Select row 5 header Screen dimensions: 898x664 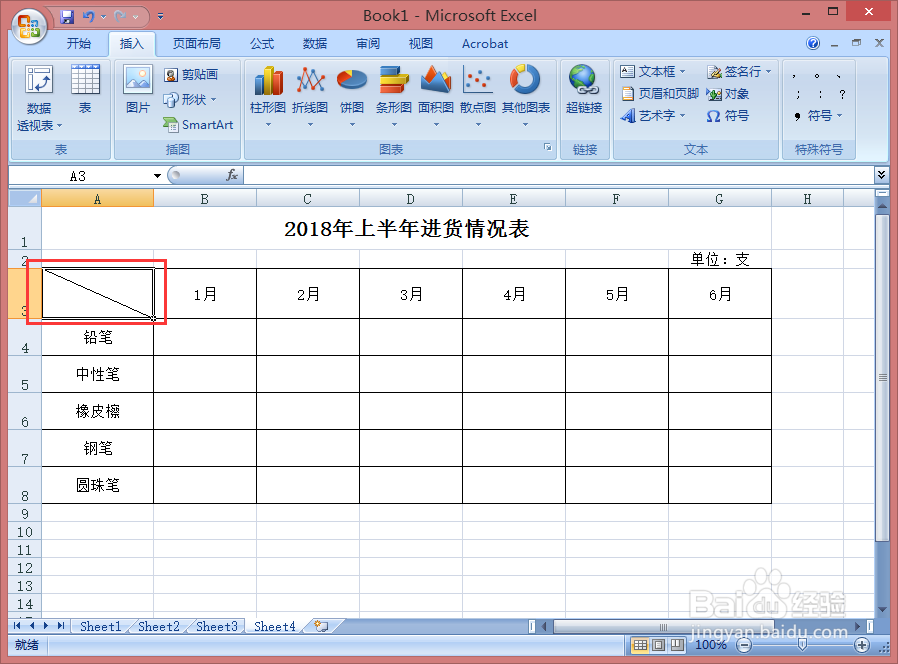pos(25,374)
